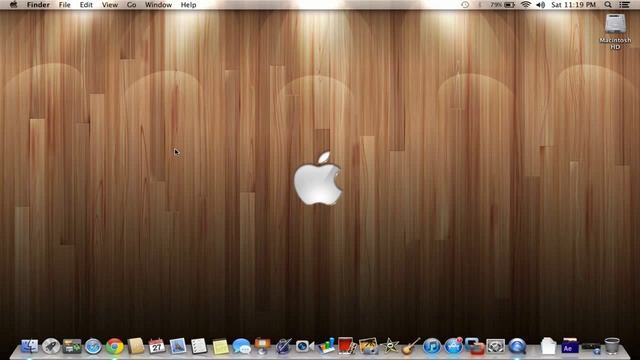
Task: Open Notification Center list icon
Action: pyautogui.click(x=624, y=5)
